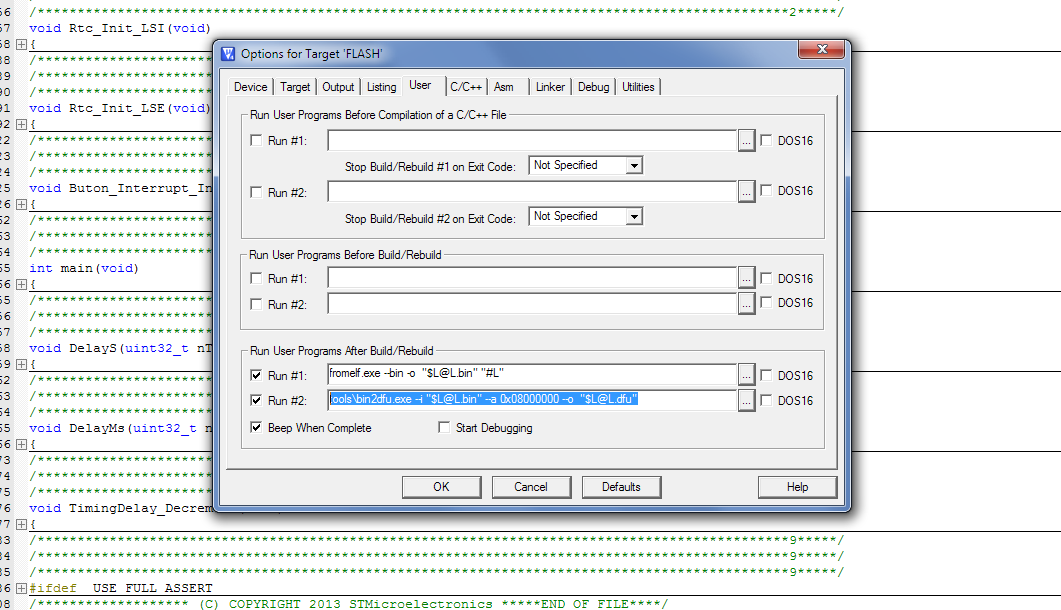Enable Run #2 before C/C++ file compilation

pyautogui.click(x=256, y=192)
